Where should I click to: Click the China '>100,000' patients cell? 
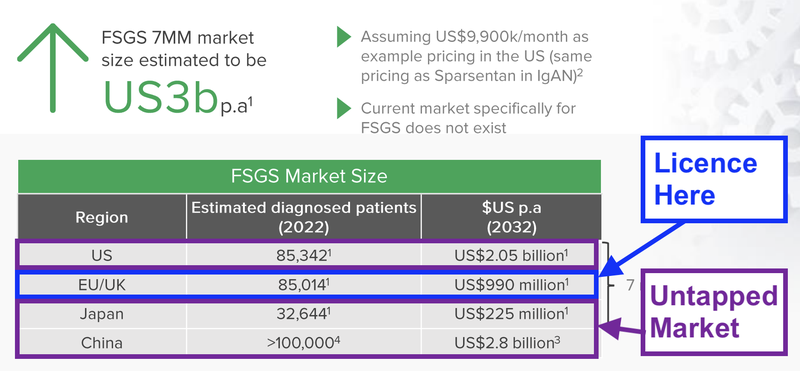(304, 342)
